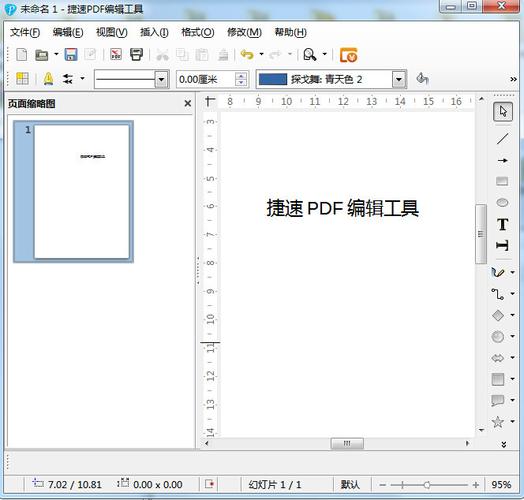Click the 95% zoom level indicator
Image resolution: width=524 pixels, height=500 pixels.
[x=501, y=485]
